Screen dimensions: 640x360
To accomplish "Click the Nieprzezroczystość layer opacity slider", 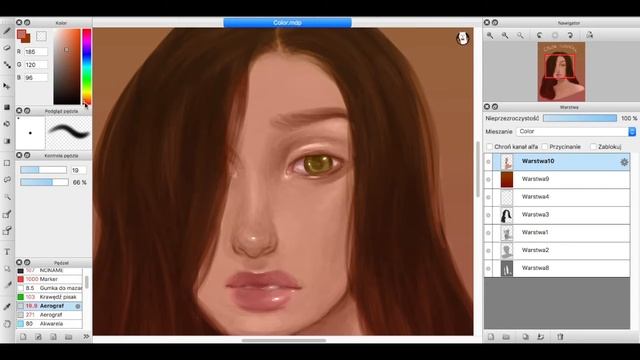I will [x=580, y=118].
